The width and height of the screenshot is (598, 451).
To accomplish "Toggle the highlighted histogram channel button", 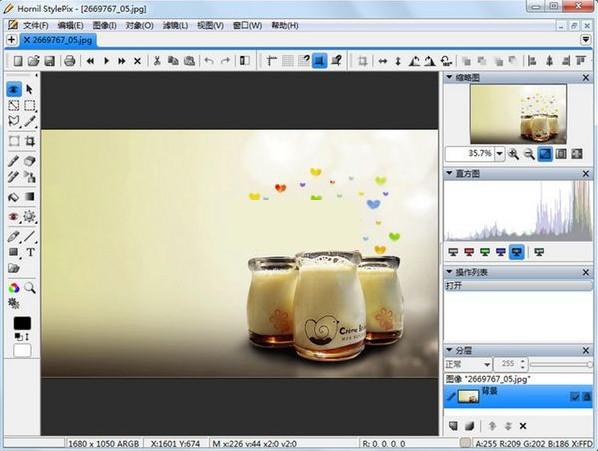I will point(517,252).
